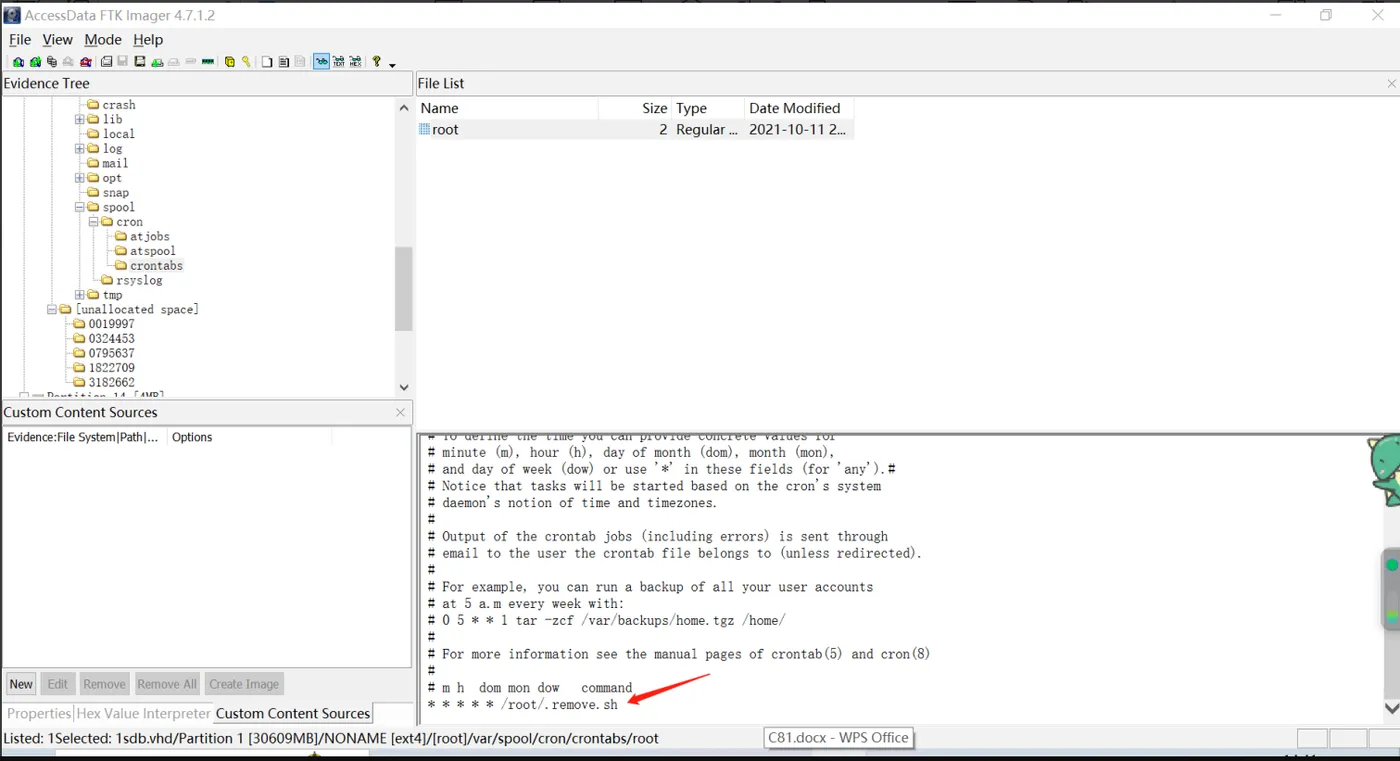Select the rsyslog folder
Screen dimensions: 1400x761
pos(139,281)
